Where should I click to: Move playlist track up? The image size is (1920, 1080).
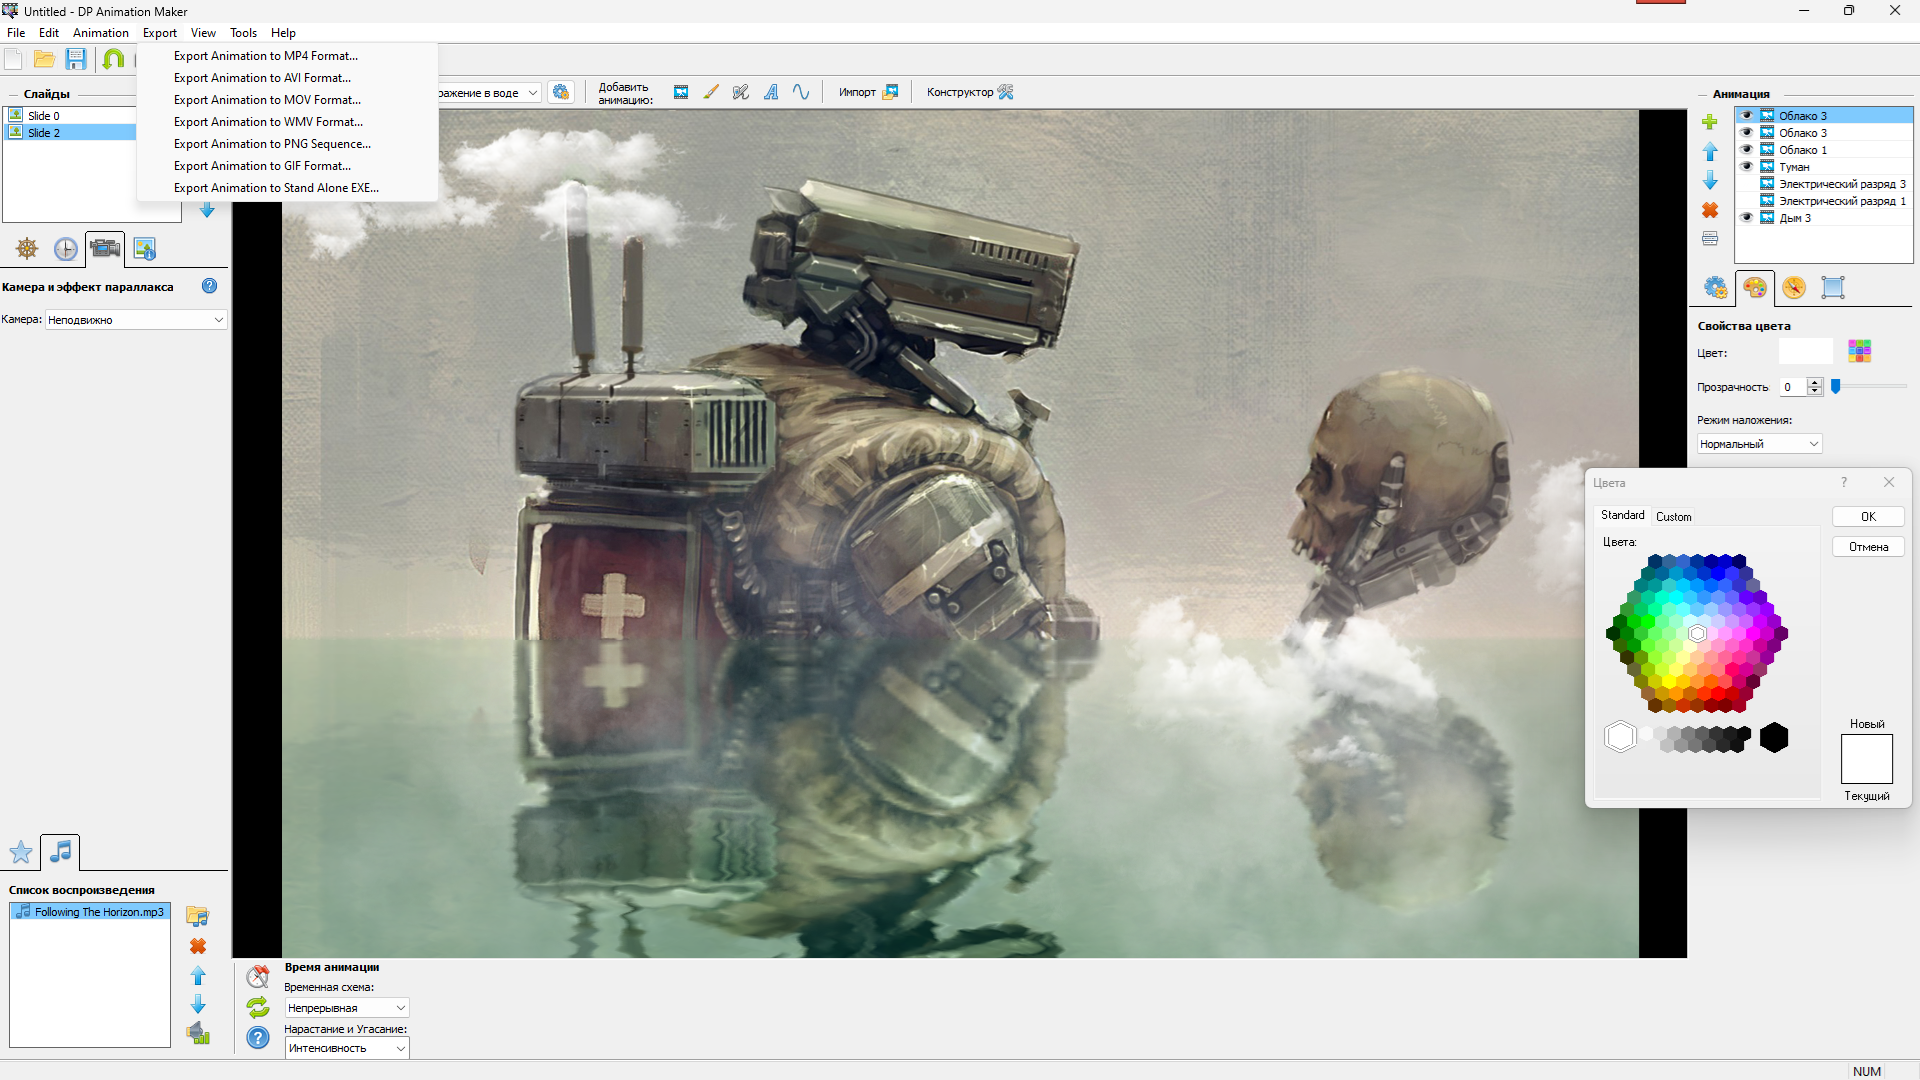pyautogui.click(x=198, y=975)
